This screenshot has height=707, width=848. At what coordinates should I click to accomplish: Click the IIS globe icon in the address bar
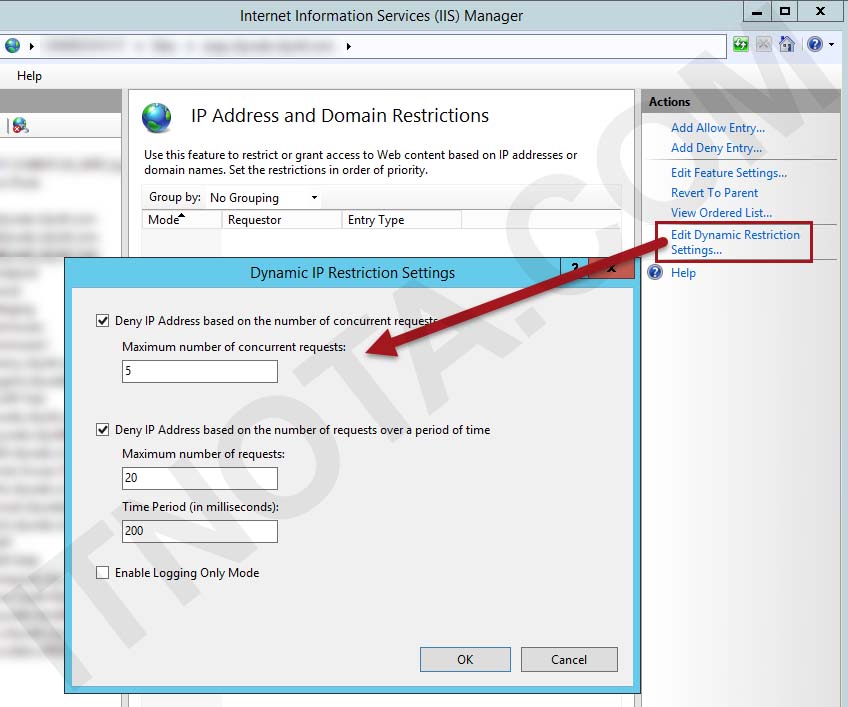pos(13,45)
